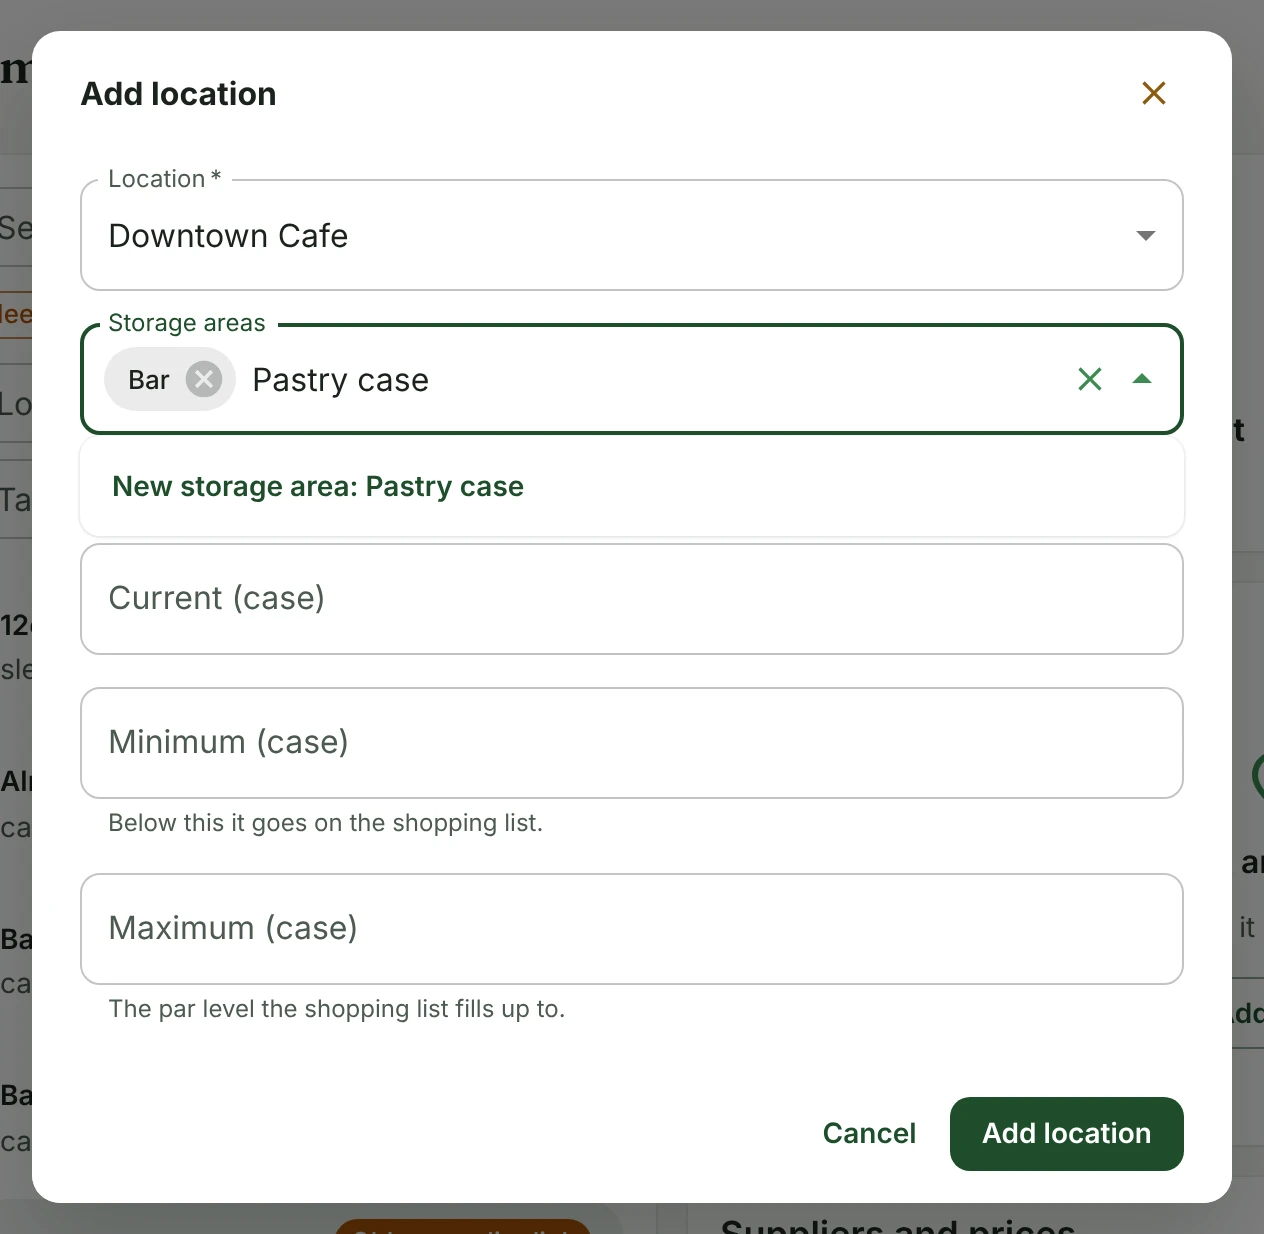Select the Downtown Cafe location field
This screenshot has width=1264, height=1234.
(632, 235)
